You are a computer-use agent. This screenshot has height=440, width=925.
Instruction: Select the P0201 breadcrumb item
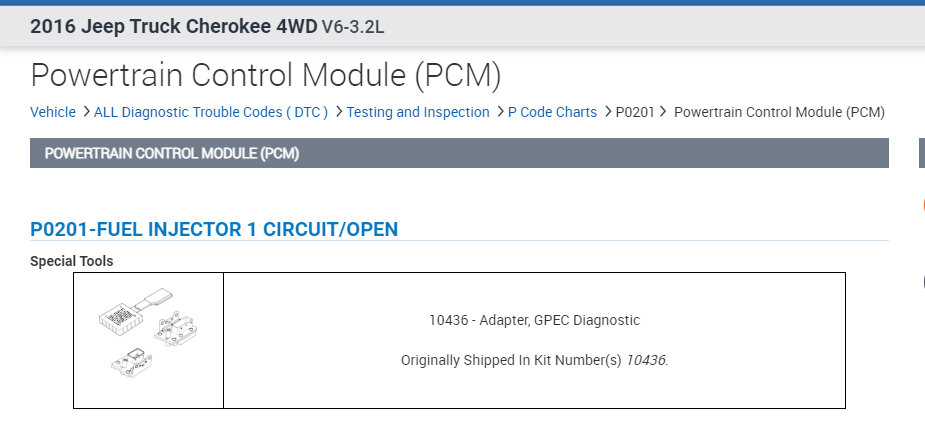[635, 112]
